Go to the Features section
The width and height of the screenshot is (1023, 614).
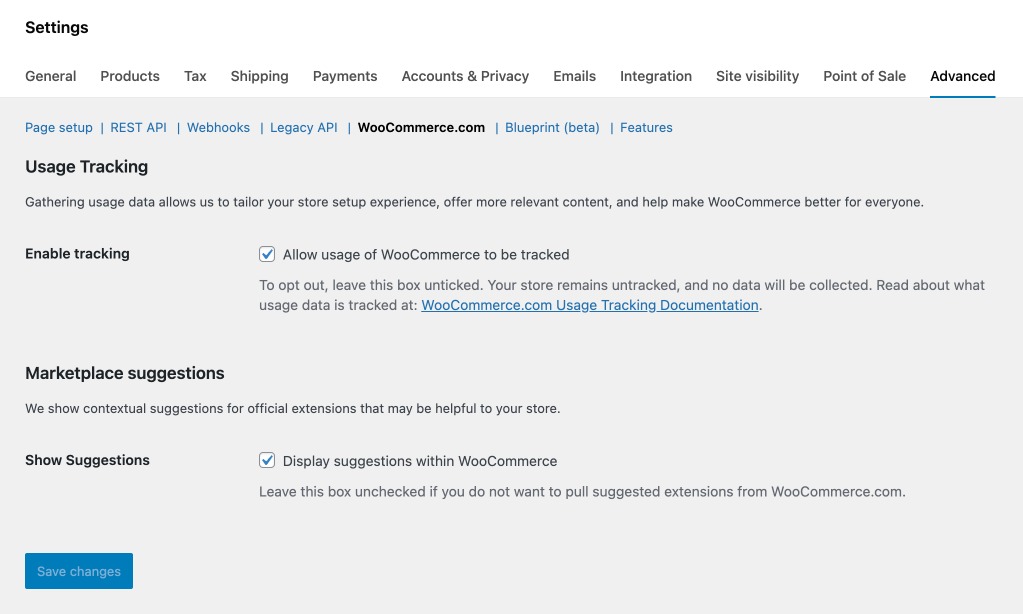point(646,127)
